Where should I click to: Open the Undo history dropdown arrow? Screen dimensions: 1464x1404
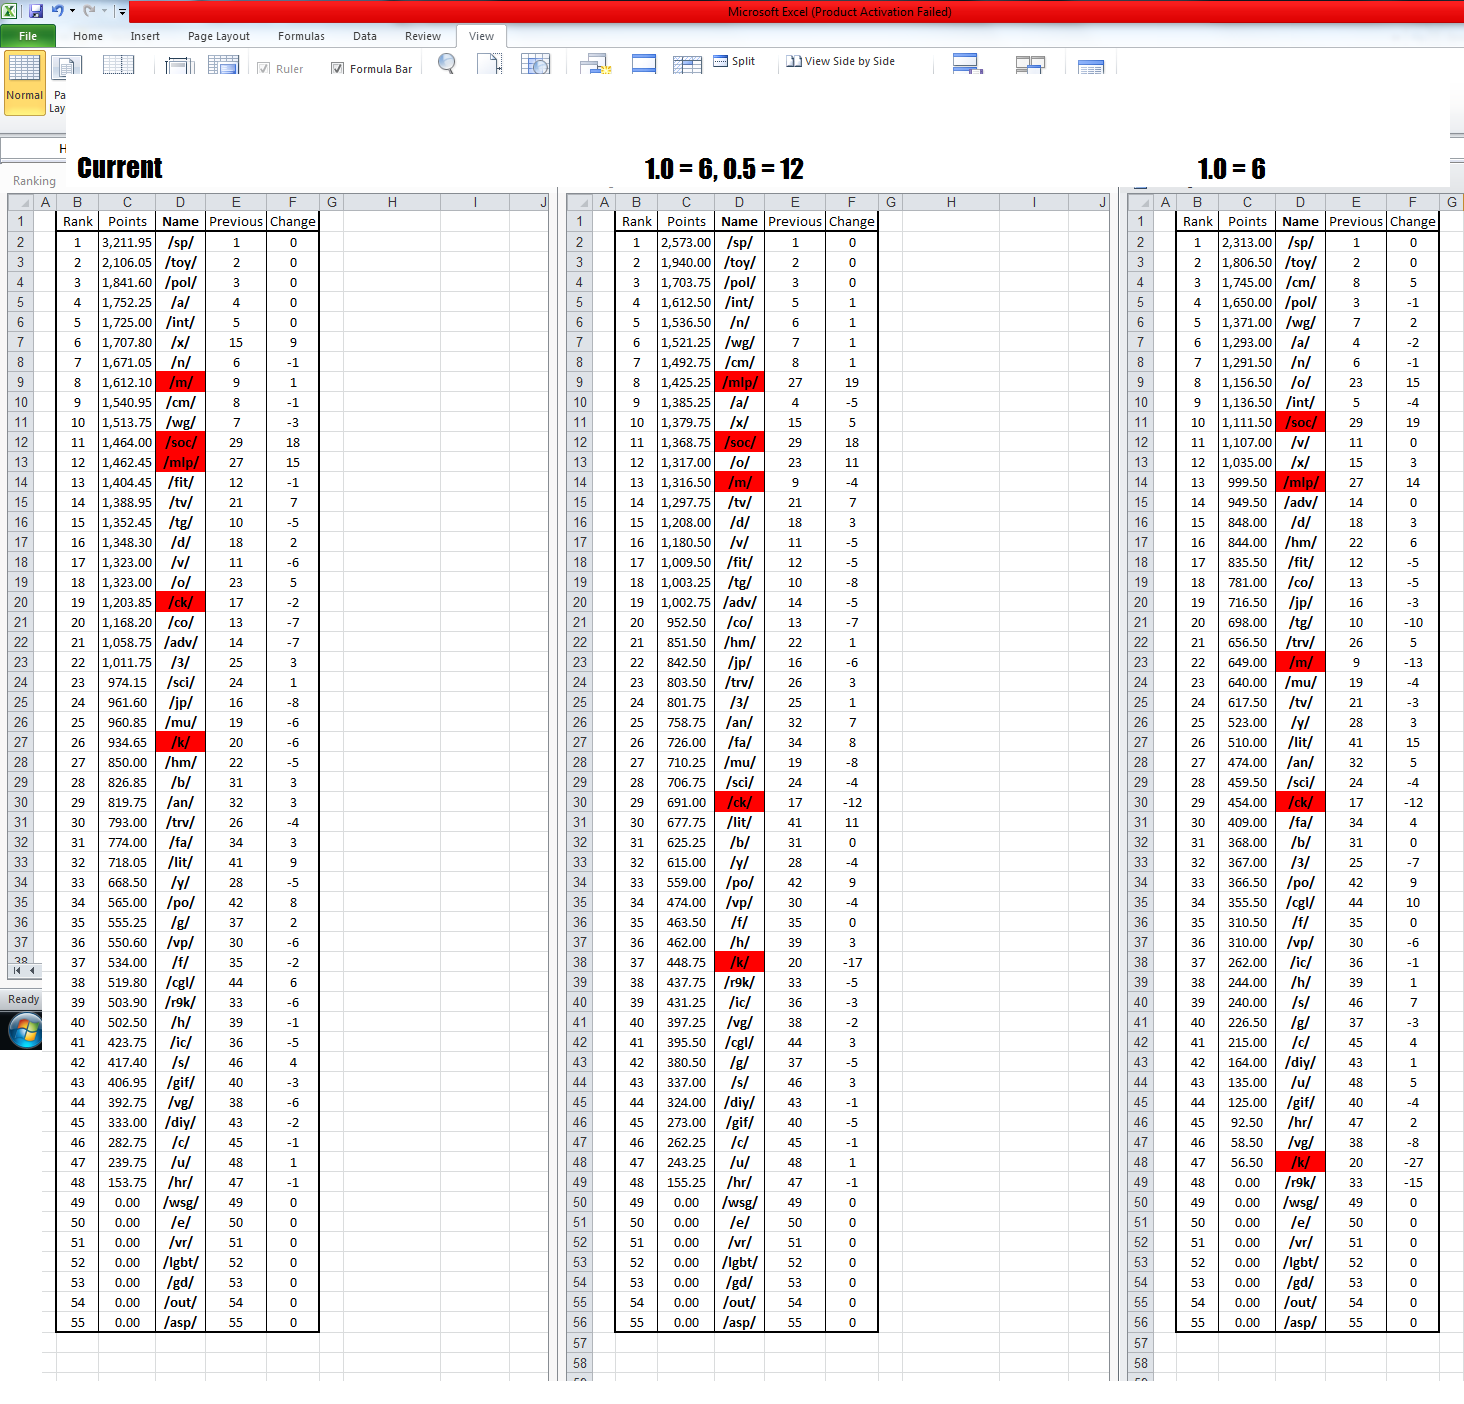[x=72, y=11]
